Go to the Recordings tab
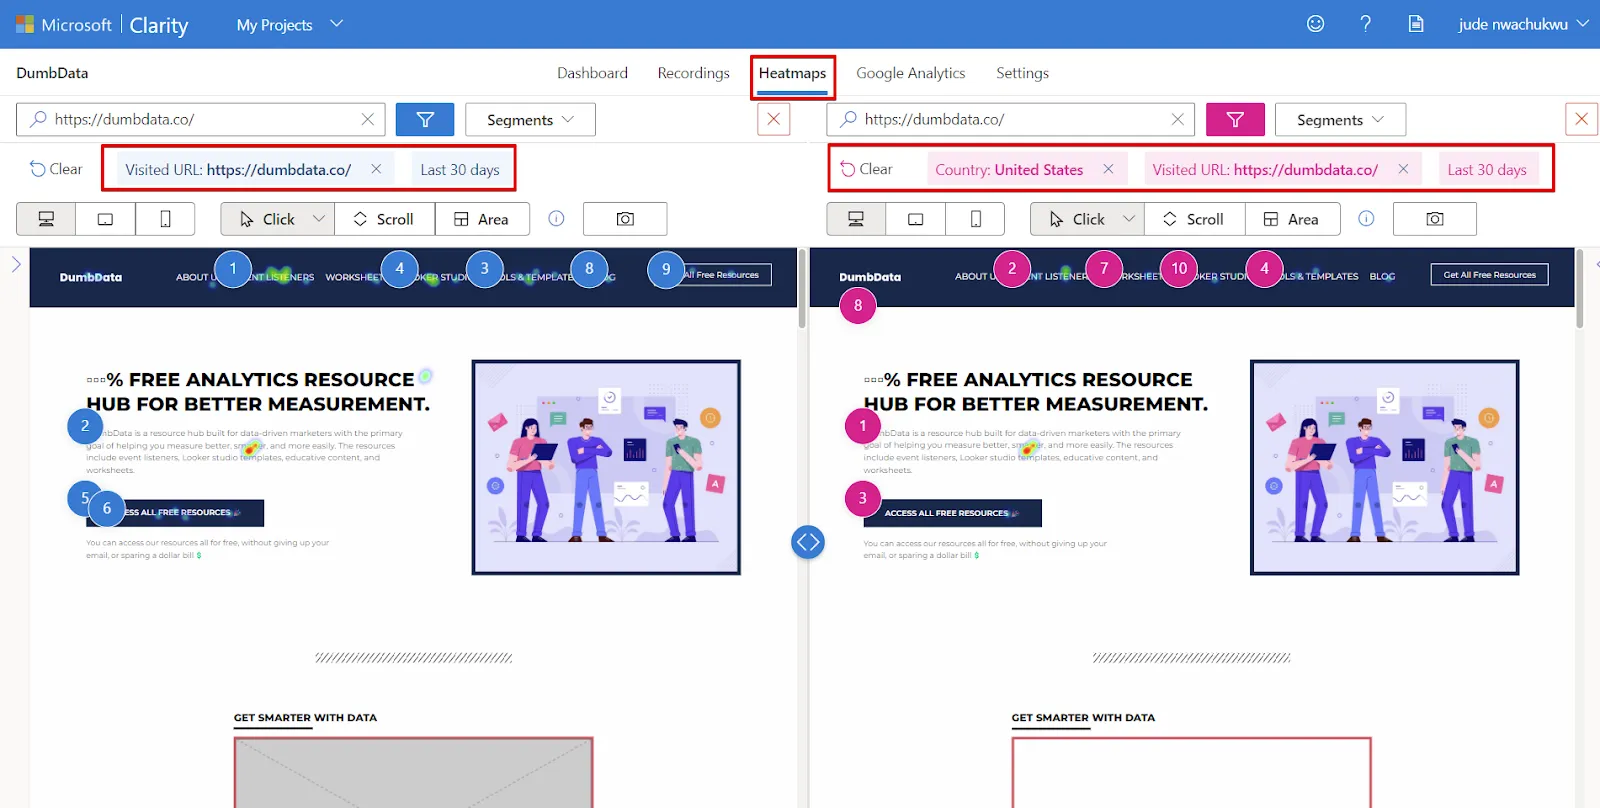Viewport: 1600px width, 808px height. click(693, 73)
